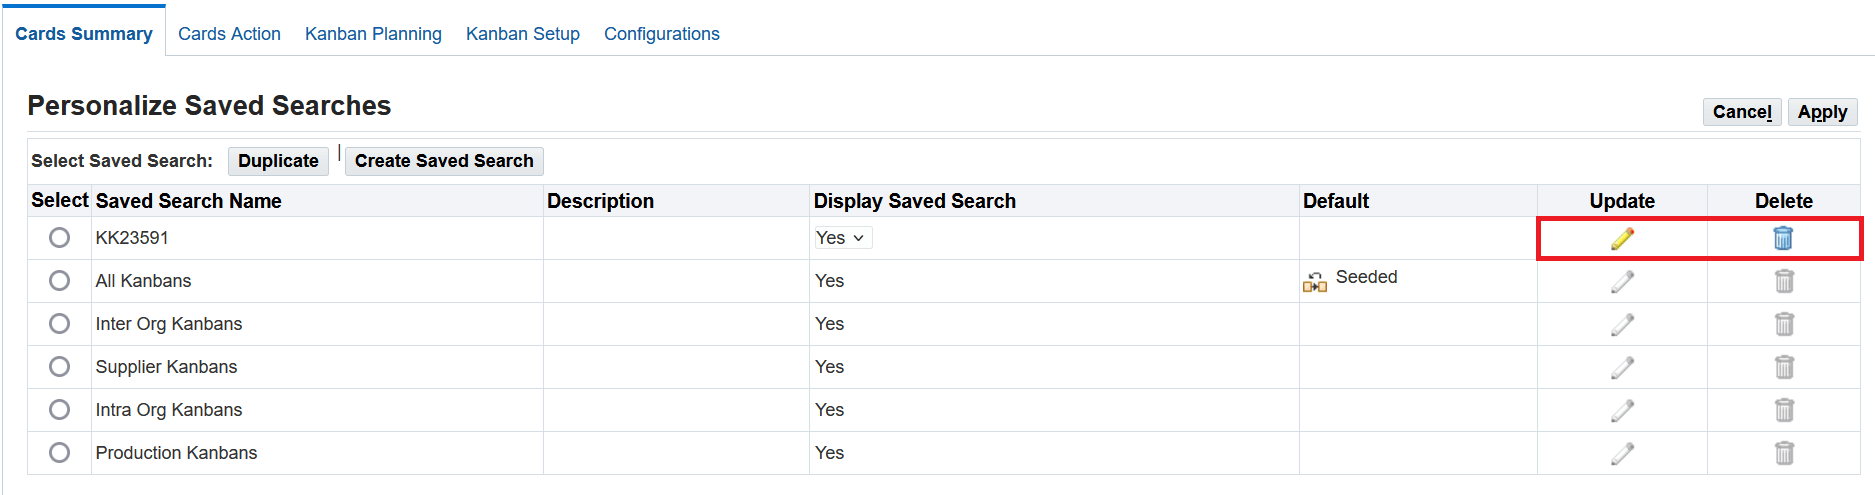Click the Update pencil for Intra Org Kanbans

(1622, 410)
